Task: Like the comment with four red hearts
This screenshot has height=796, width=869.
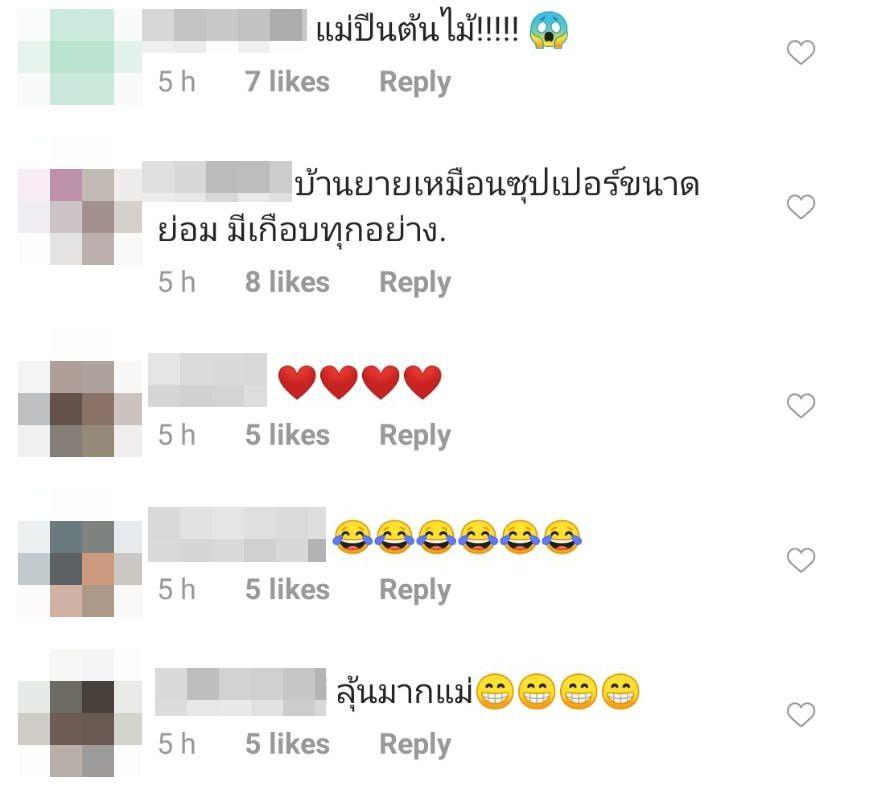Action: (x=801, y=406)
